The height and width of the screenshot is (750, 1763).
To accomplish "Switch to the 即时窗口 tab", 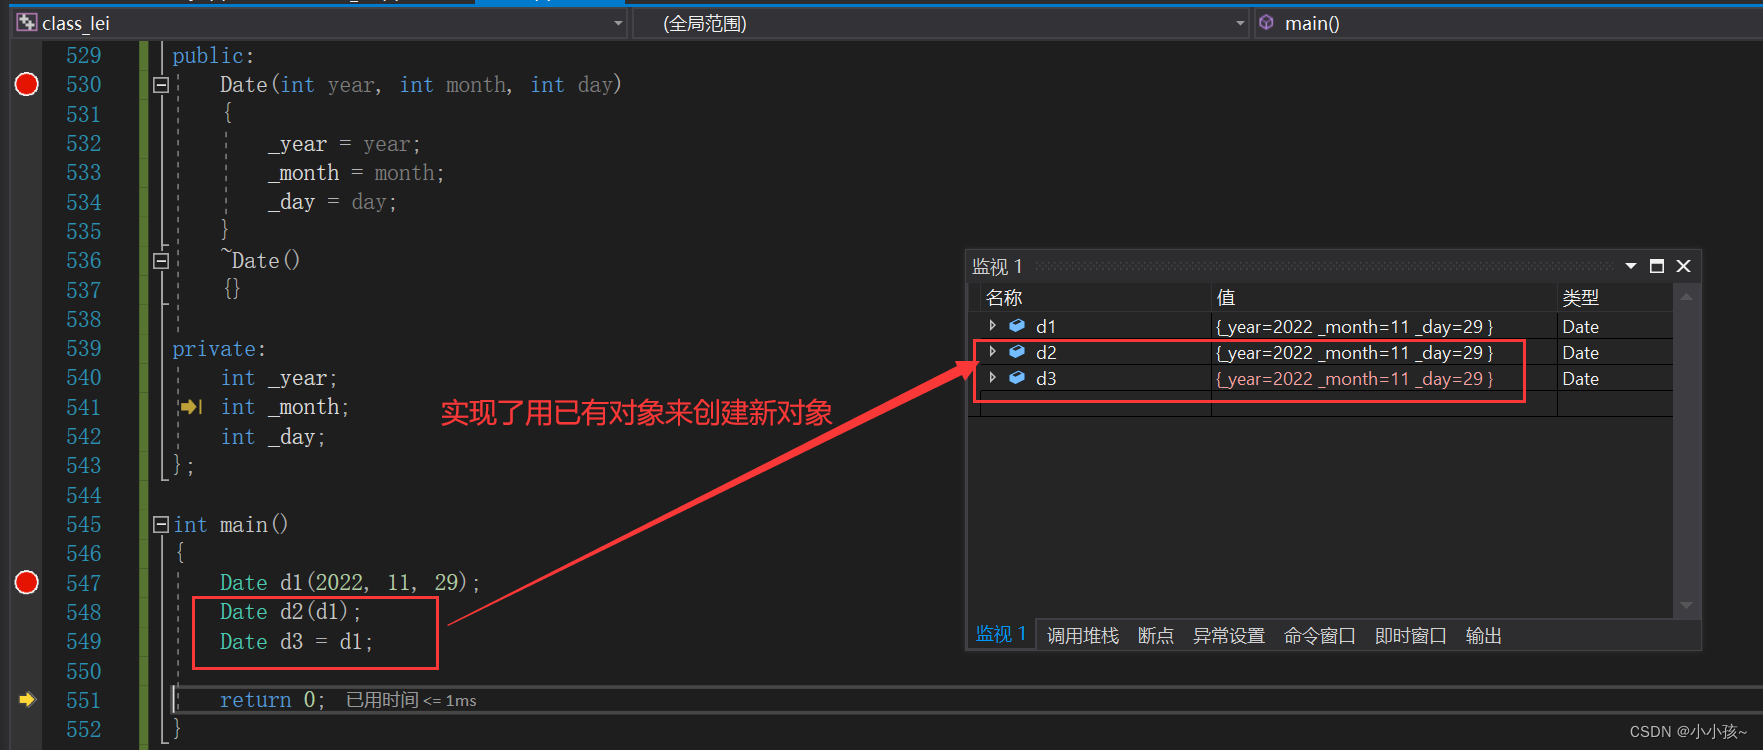I will tap(1411, 636).
